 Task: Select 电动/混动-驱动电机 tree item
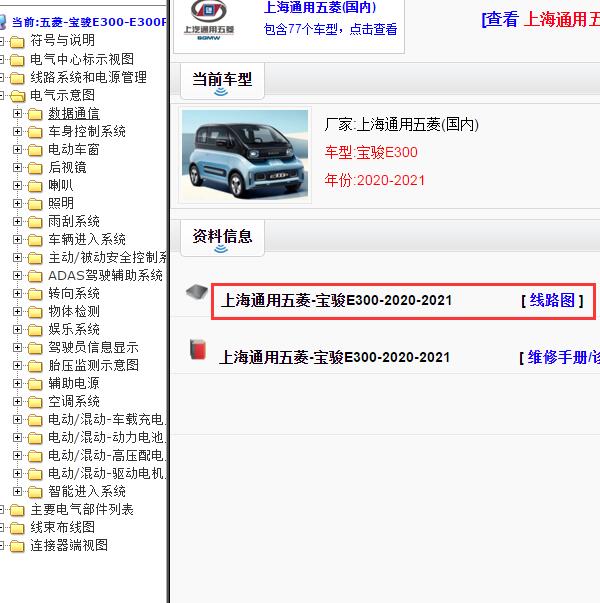click(x=107, y=473)
